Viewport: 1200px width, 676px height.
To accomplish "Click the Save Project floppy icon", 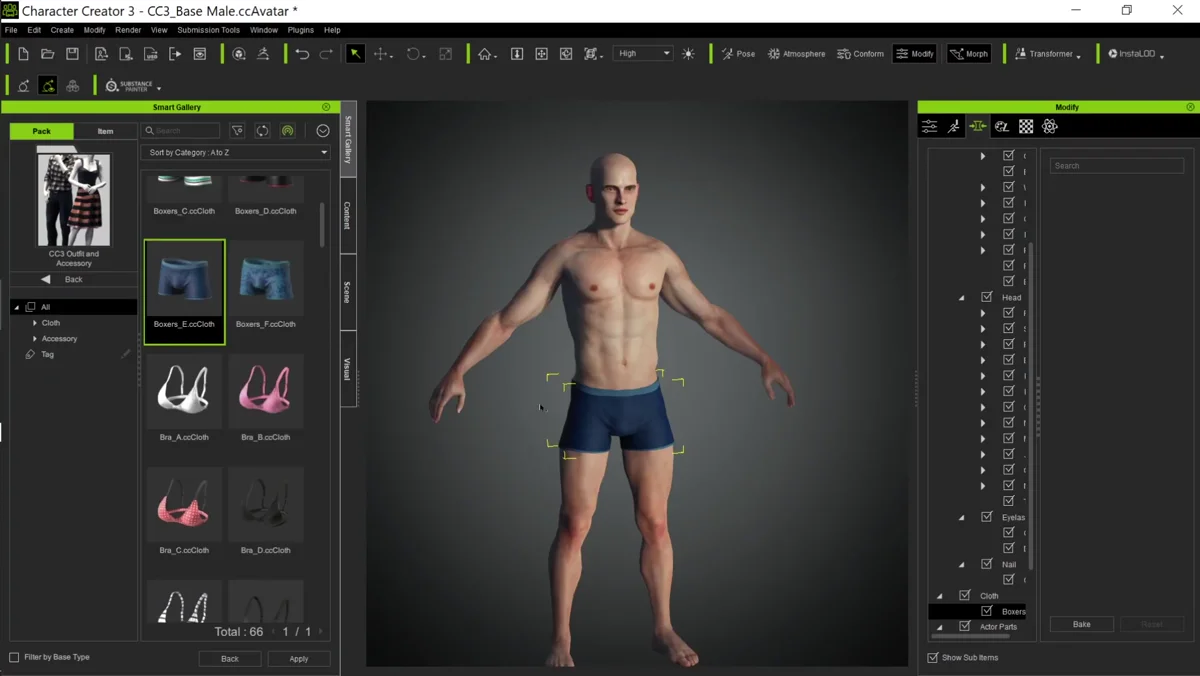I will click(72, 54).
